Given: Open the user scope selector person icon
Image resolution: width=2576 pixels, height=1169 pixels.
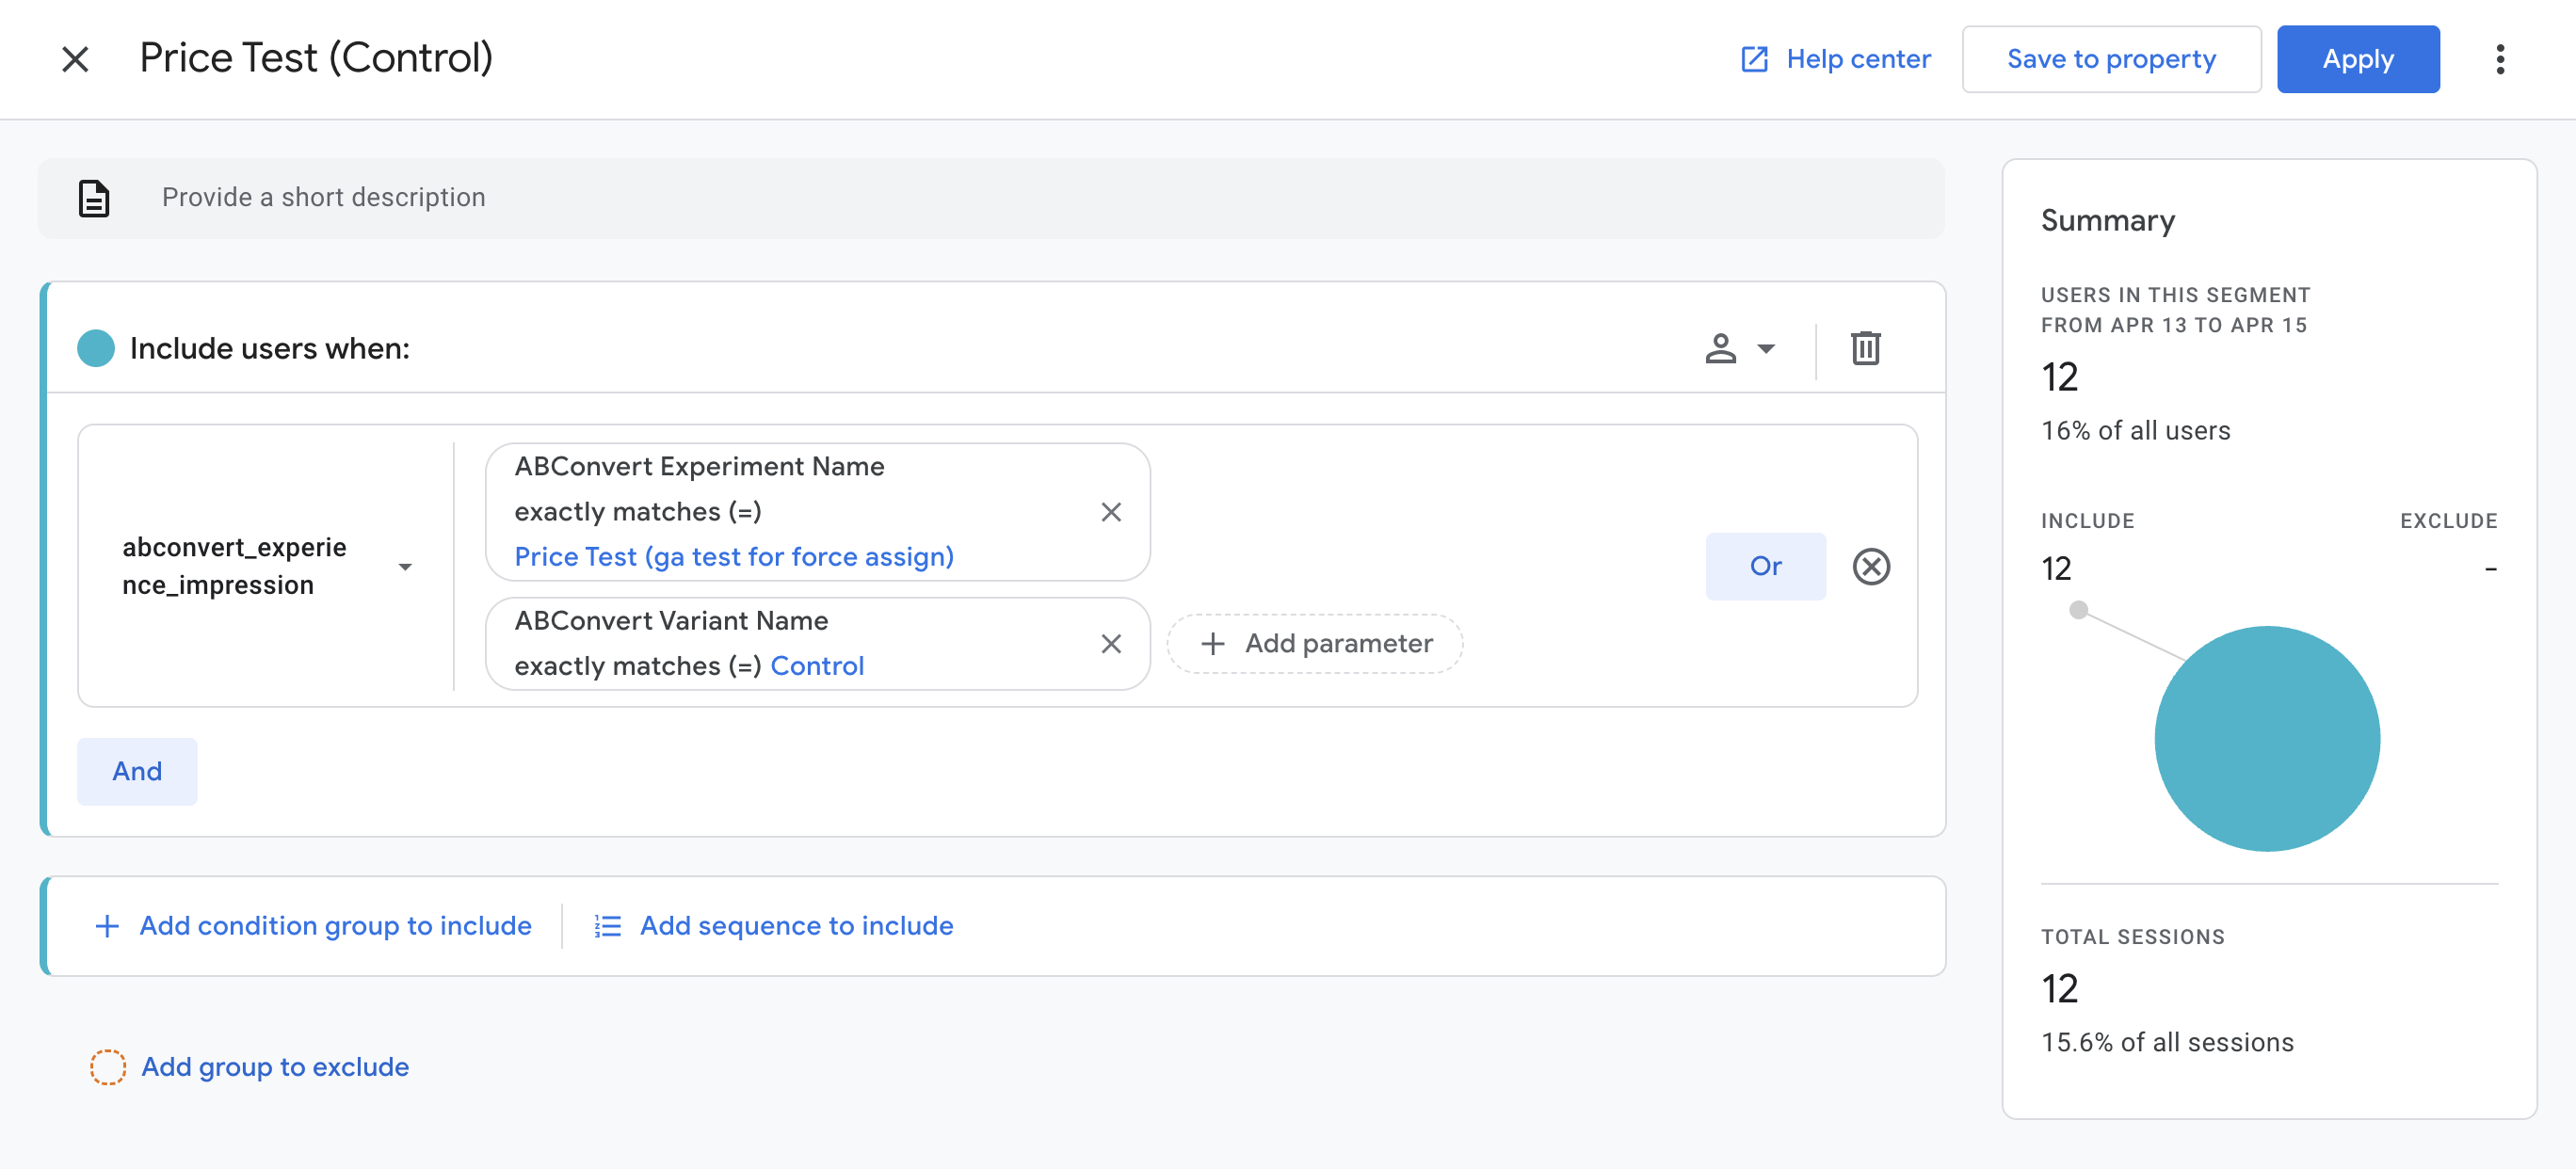Looking at the screenshot, I should point(1720,348).
